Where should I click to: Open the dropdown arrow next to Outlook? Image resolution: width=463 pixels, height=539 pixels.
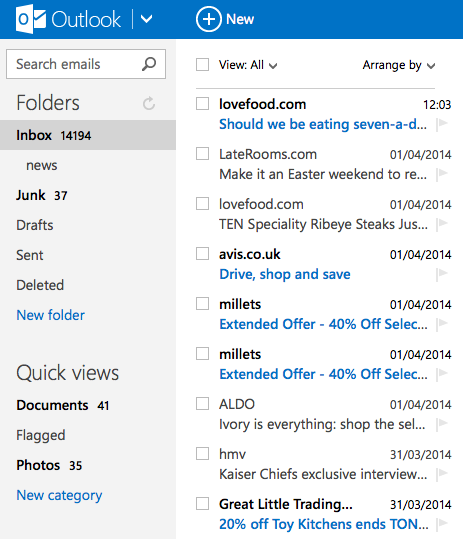coord(146,19)
